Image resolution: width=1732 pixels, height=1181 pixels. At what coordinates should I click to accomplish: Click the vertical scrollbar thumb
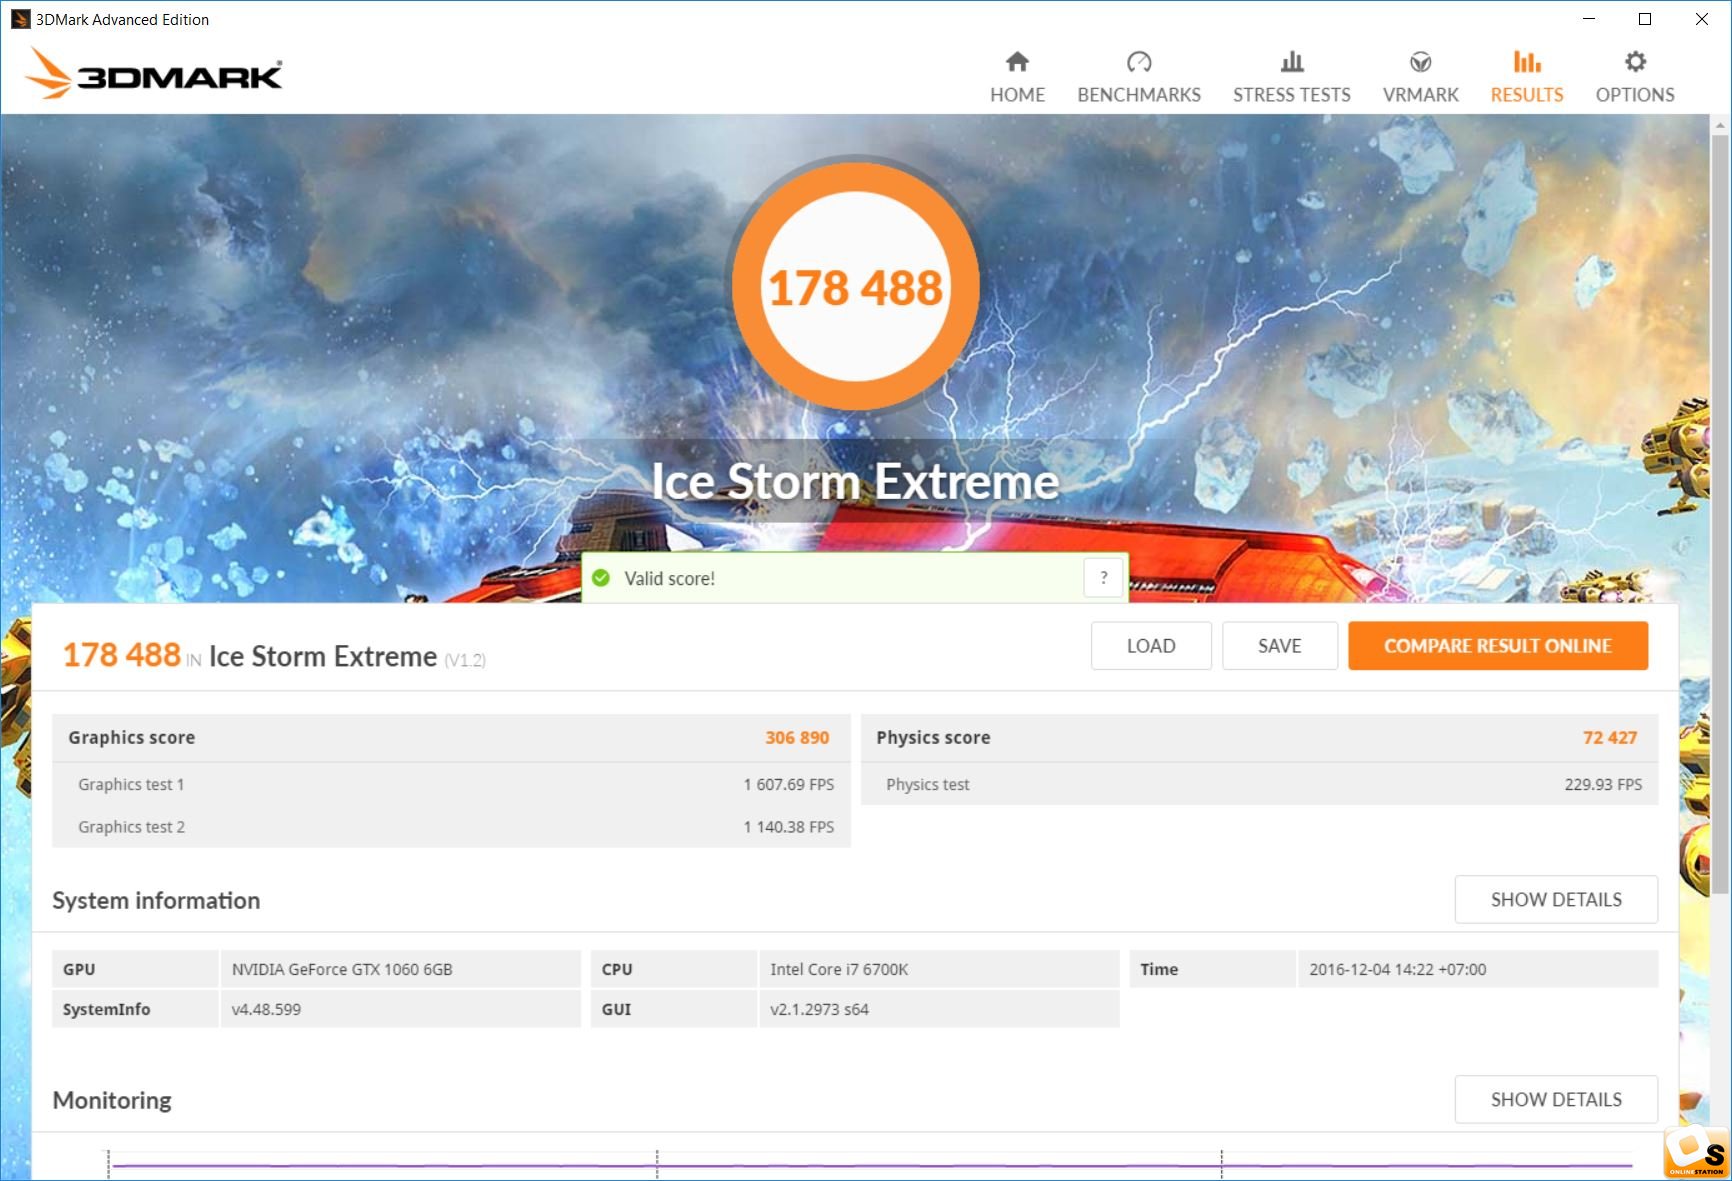pos(1720,515)
